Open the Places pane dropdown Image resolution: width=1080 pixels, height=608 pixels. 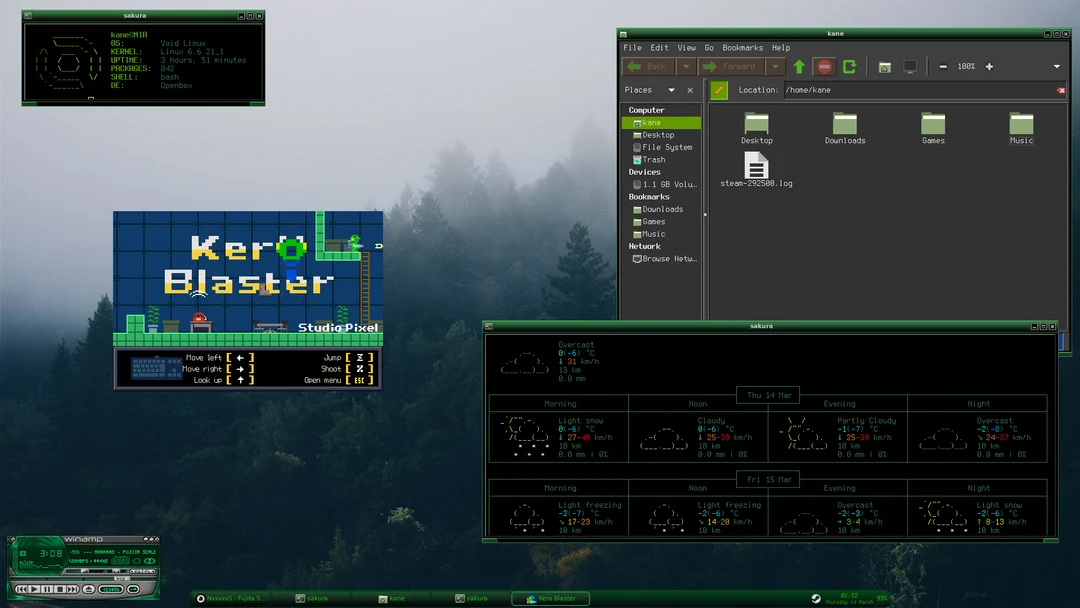[x=671, y=89]
